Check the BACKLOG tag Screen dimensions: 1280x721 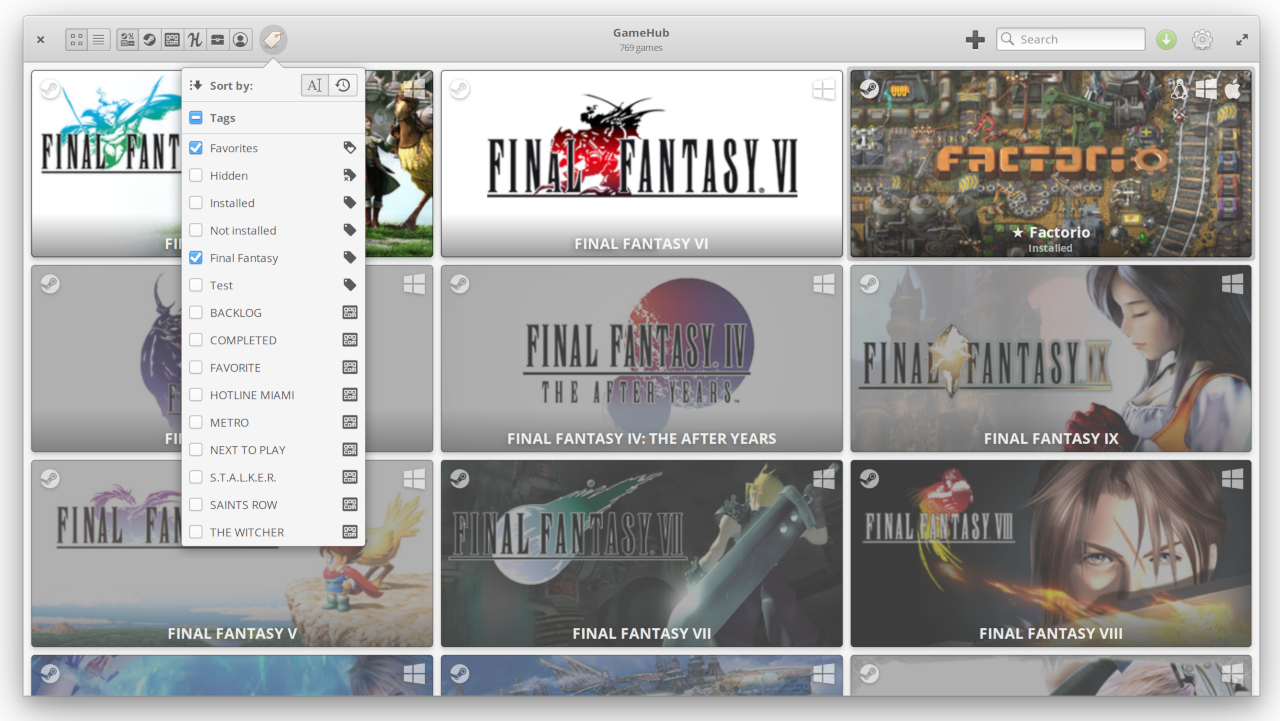click(196, 313)
